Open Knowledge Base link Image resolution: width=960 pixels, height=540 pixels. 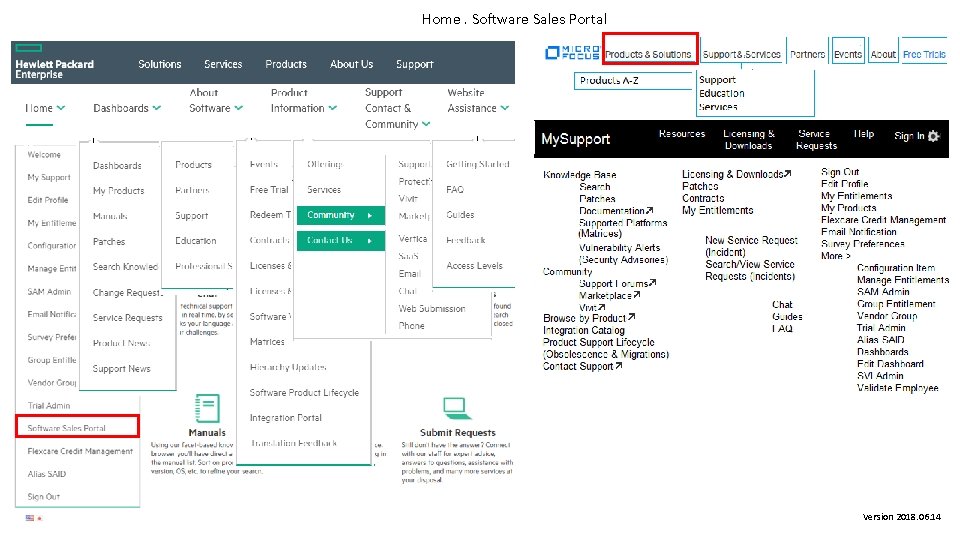click(579, 174)
